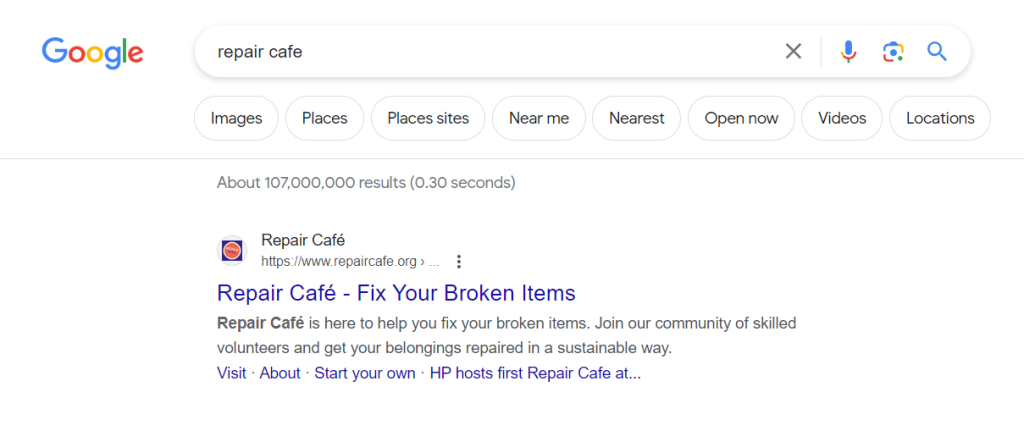Click the magnifying glass search icon
Image resolution: width=1024 pixels, height=431 pixels.
[x=937, y=52]
